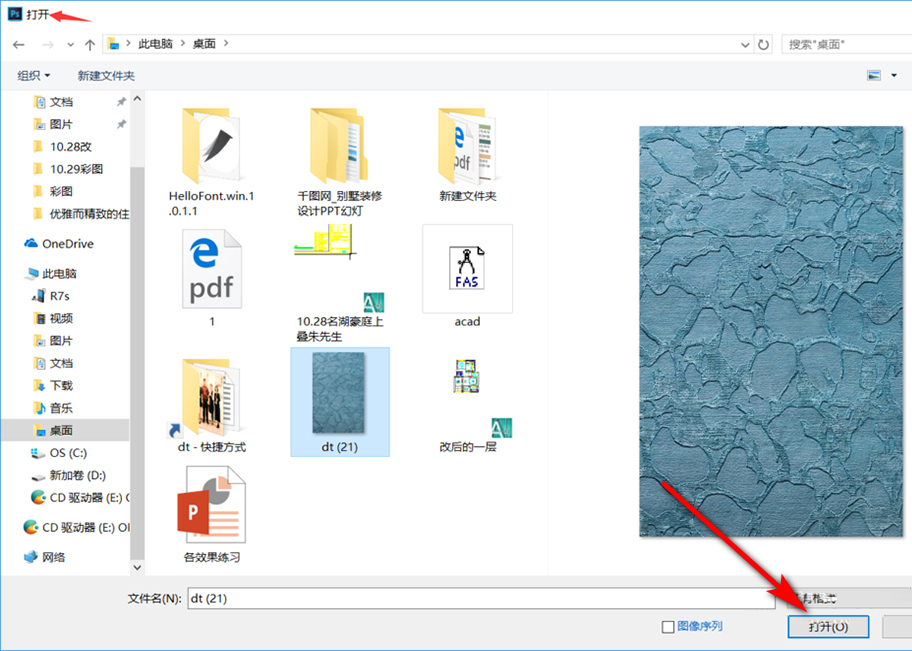Open the 10.29彩图 folder in sidebar

pos(76,169)
